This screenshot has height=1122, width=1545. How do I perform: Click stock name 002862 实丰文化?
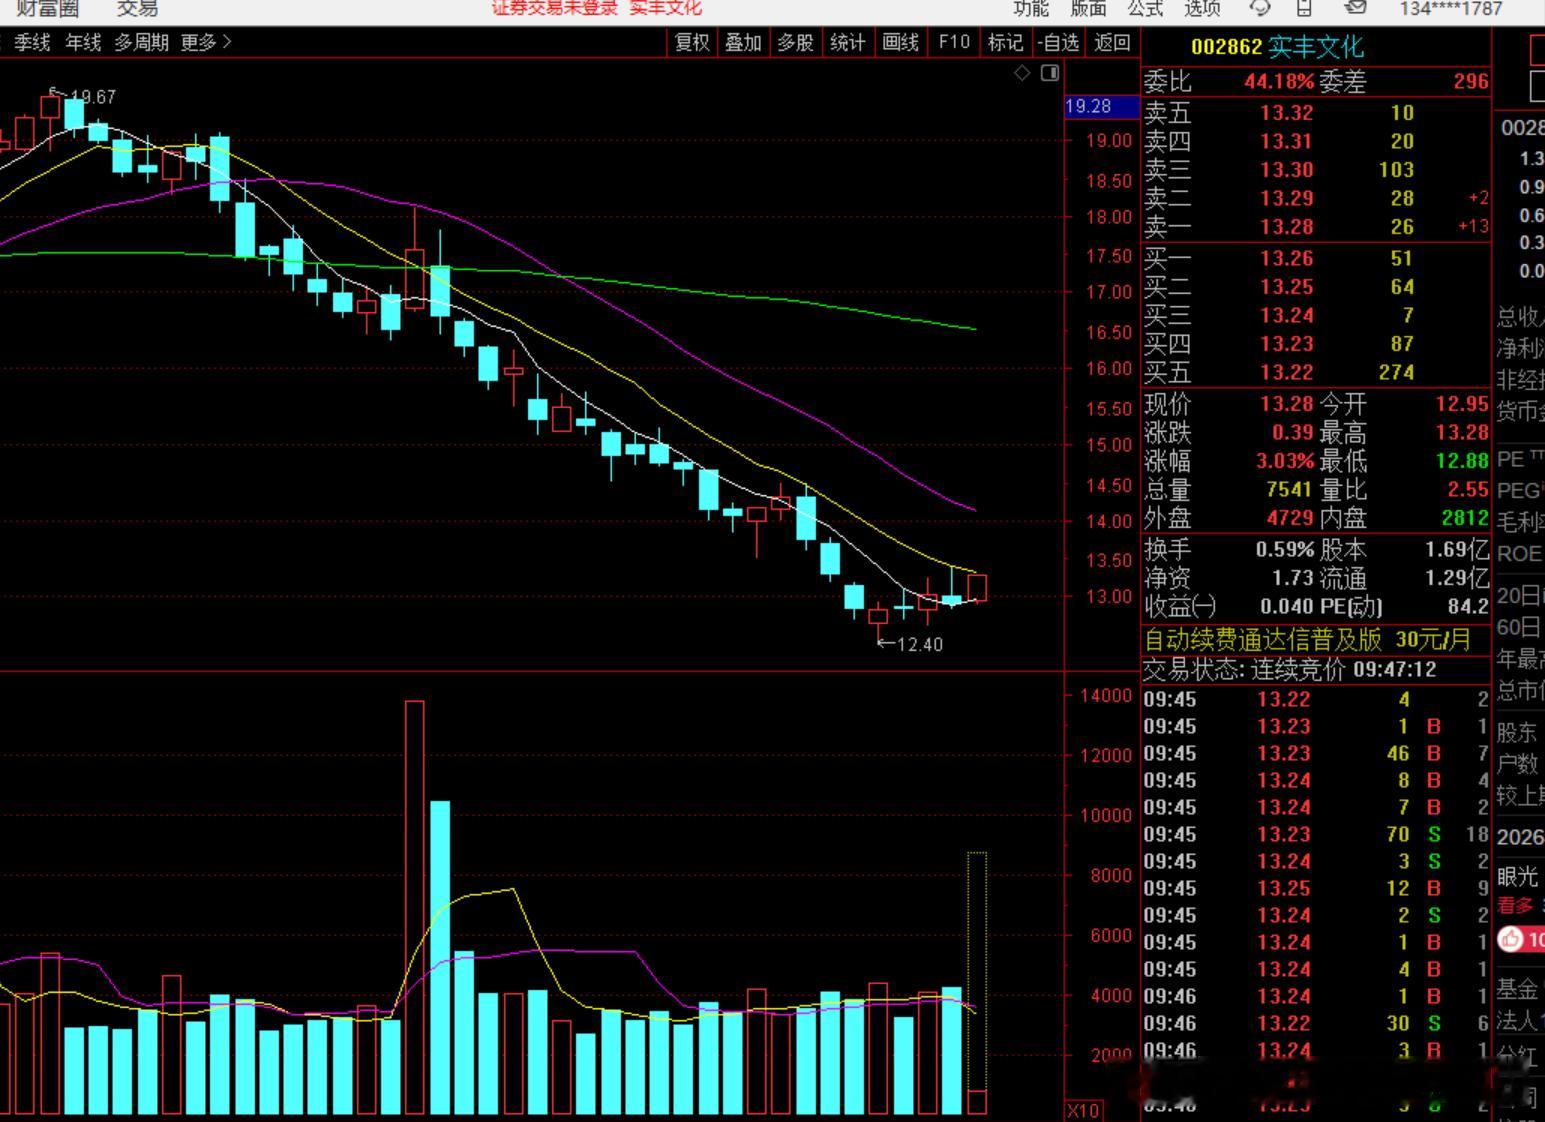click(1277, 47)
